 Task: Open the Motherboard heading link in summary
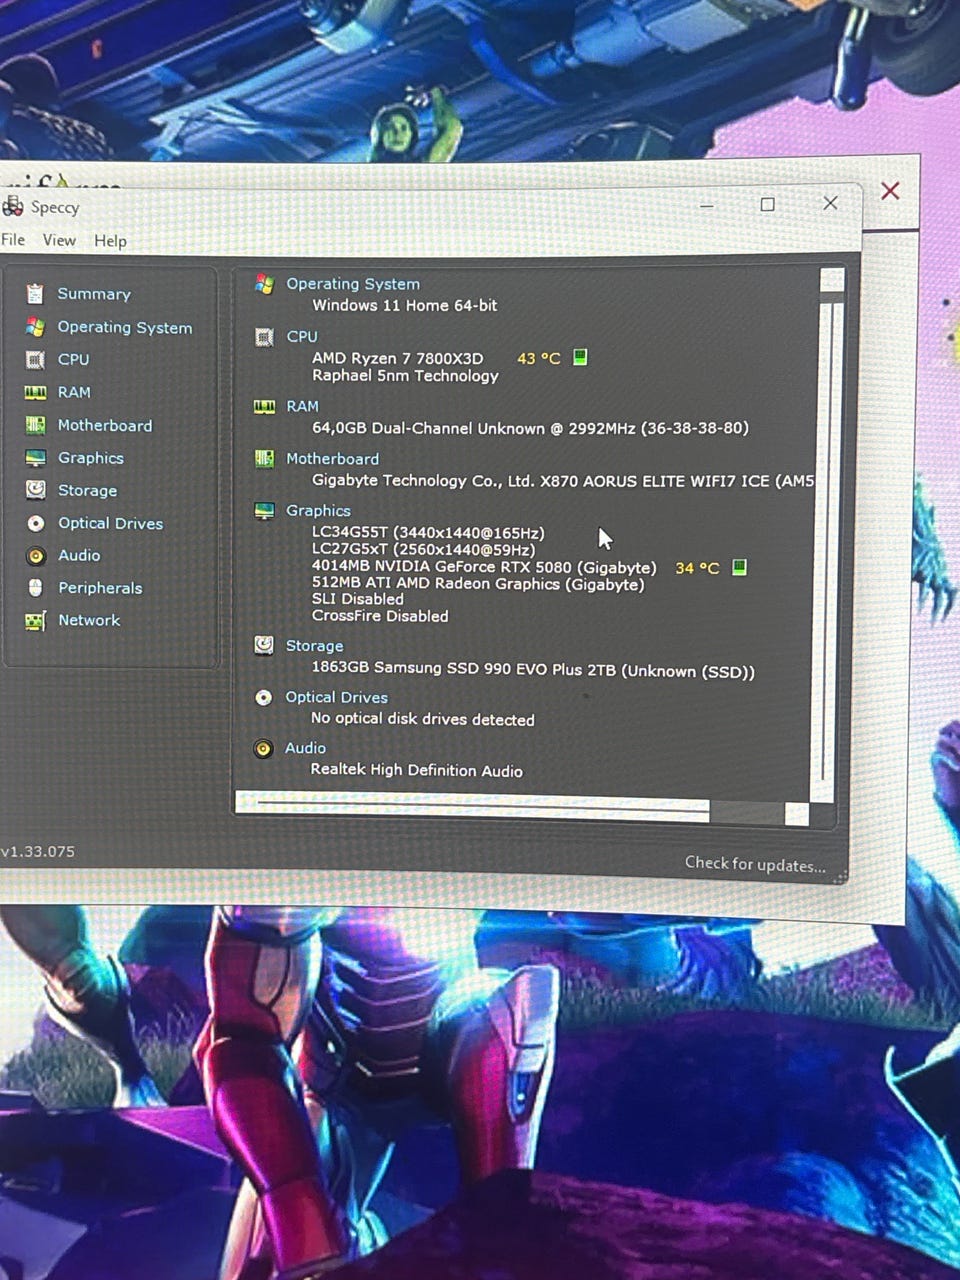point(333,459)
